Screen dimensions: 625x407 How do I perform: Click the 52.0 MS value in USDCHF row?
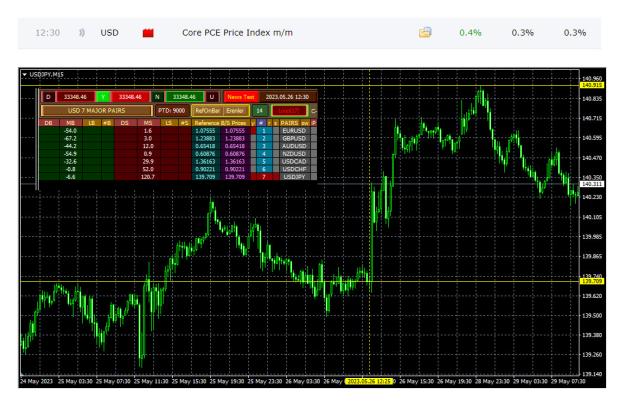point(148,169)
